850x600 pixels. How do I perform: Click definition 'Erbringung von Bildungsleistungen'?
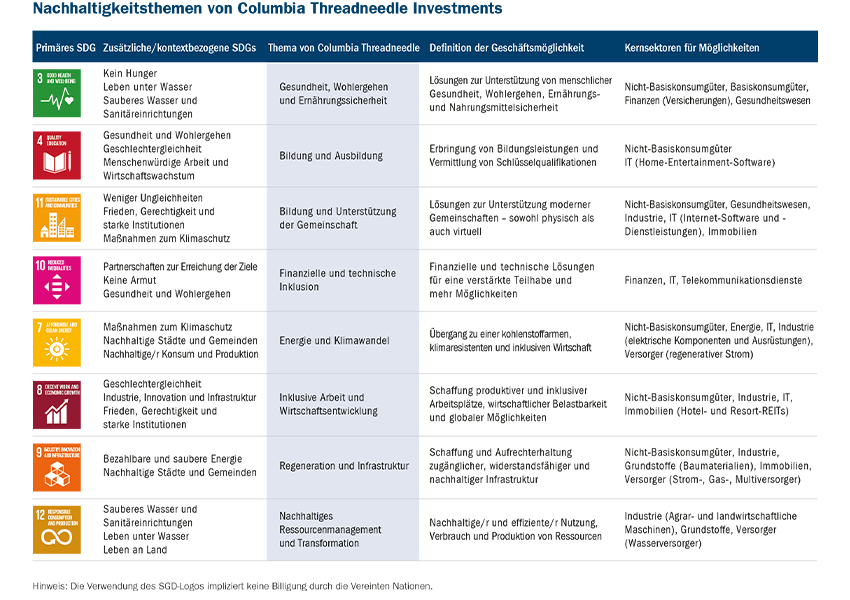[x=514, y=156]
